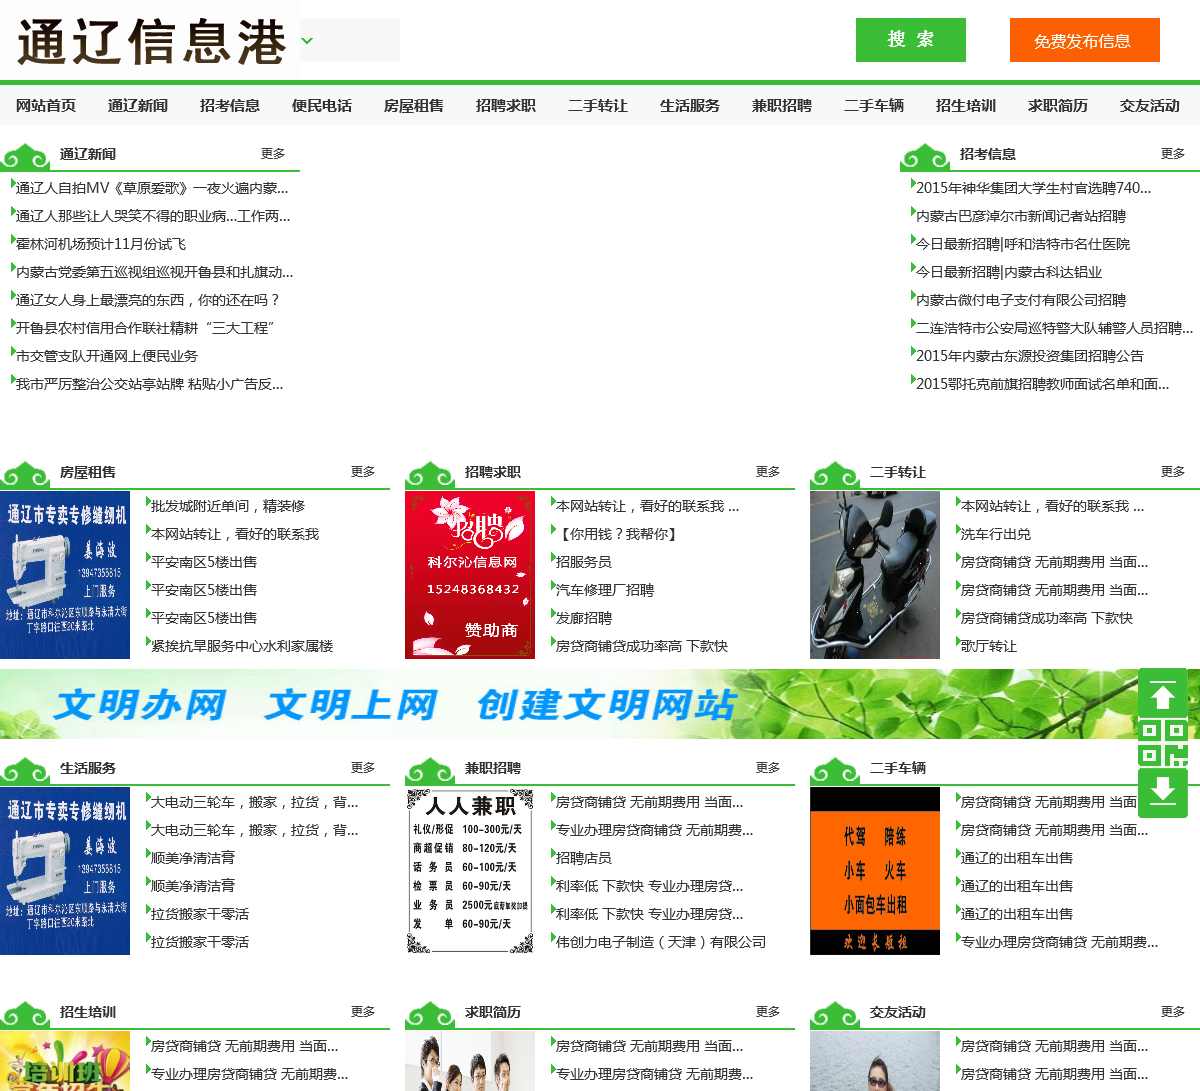
Task: Open listing 洗车行出兑
Action: [x=996, y=534]
